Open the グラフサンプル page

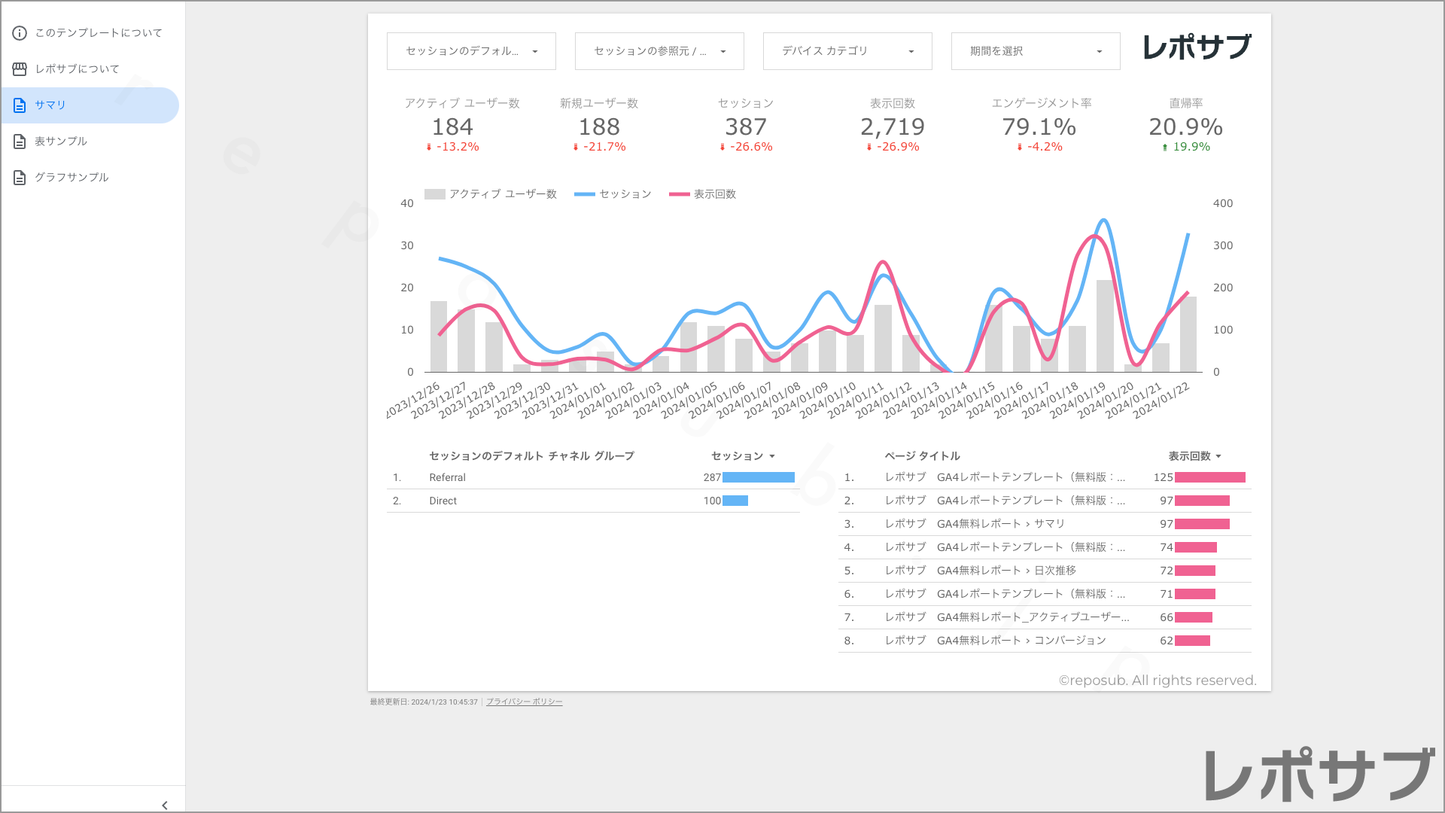pyautogui.click(x=71, y=177)
